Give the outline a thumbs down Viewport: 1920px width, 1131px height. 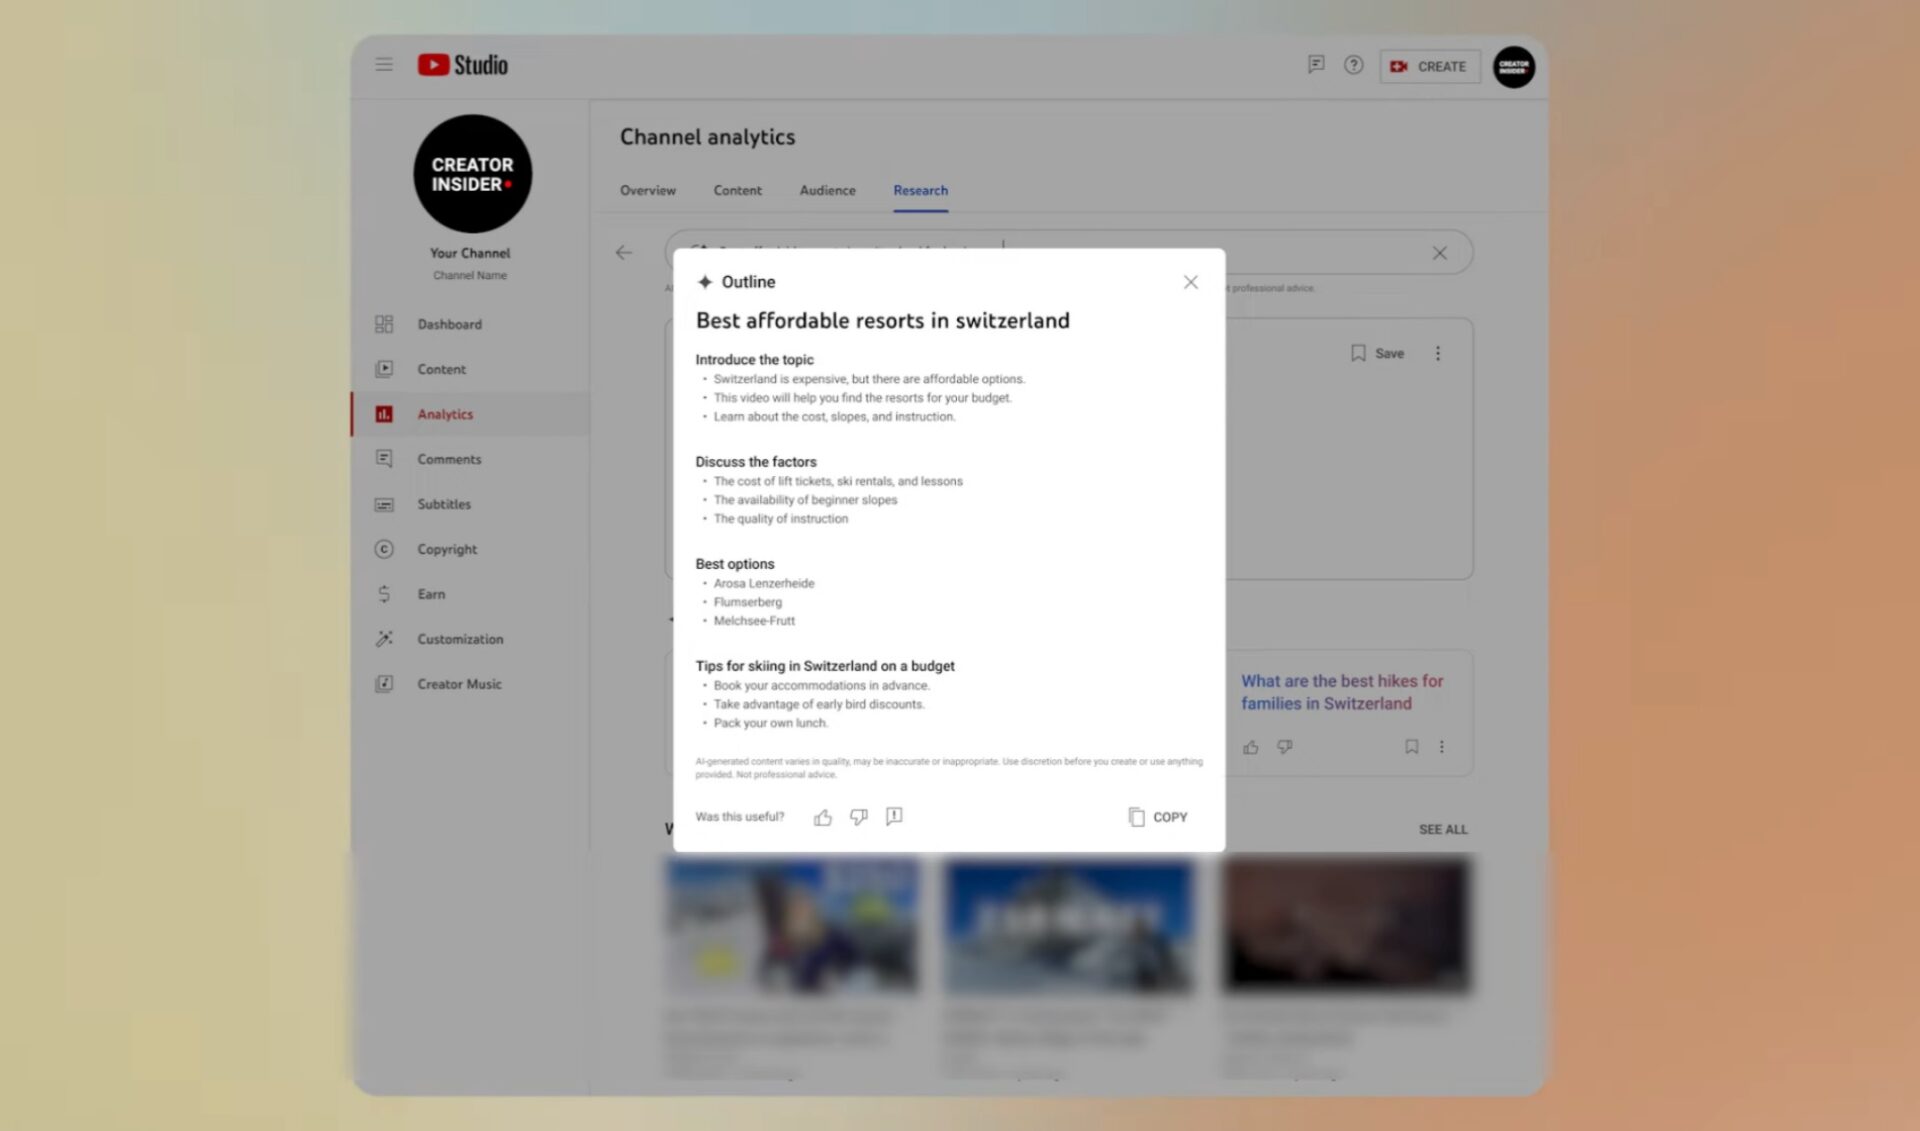point(858,817)
